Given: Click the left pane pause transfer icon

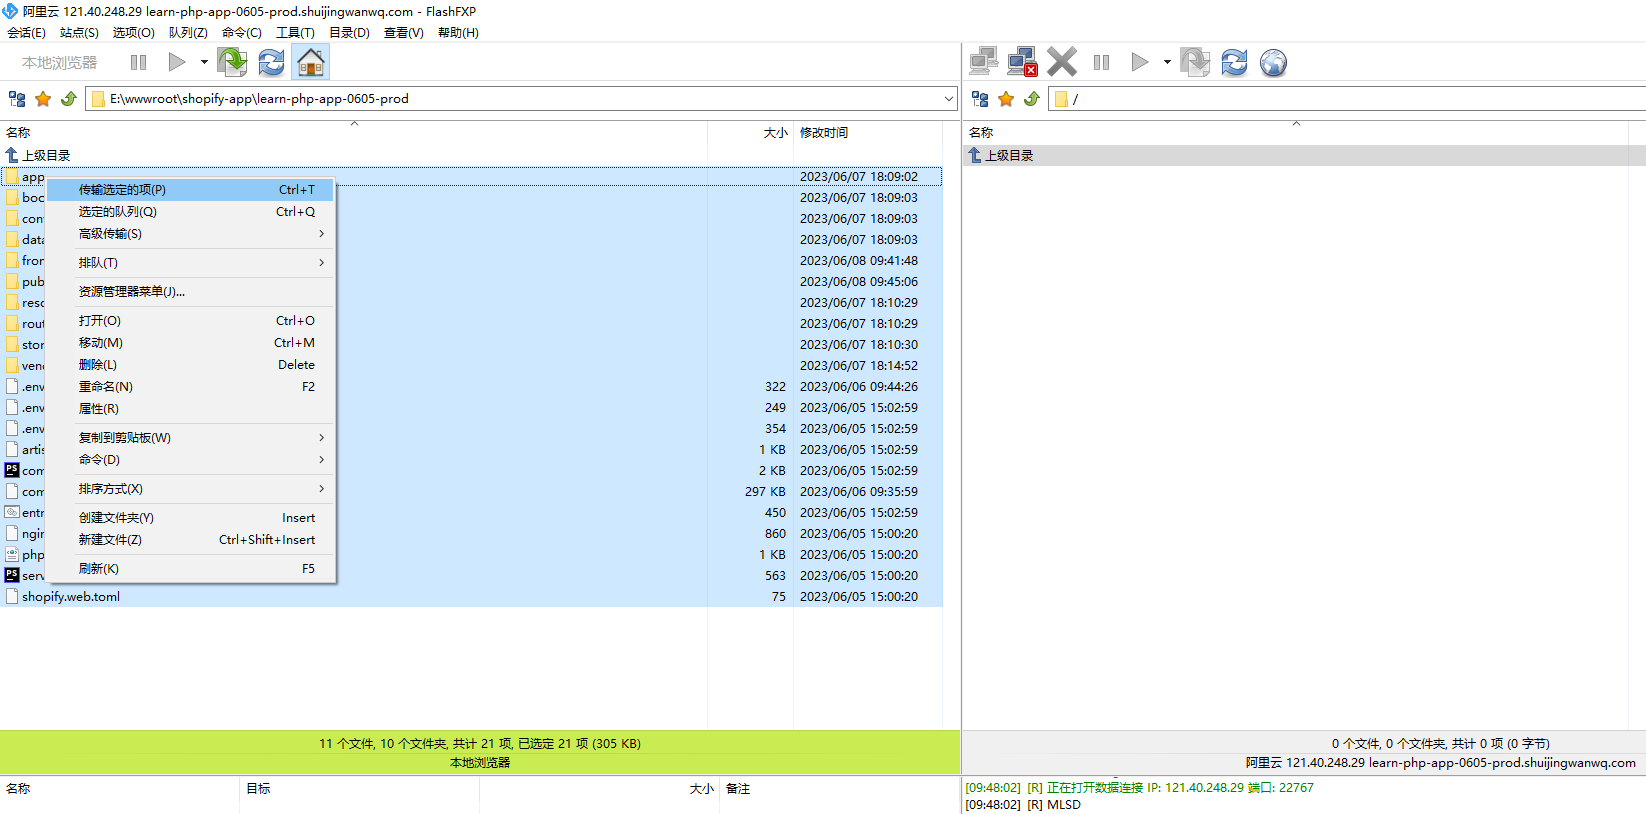Looking at the screenshot, I should (x=138, y=62).
